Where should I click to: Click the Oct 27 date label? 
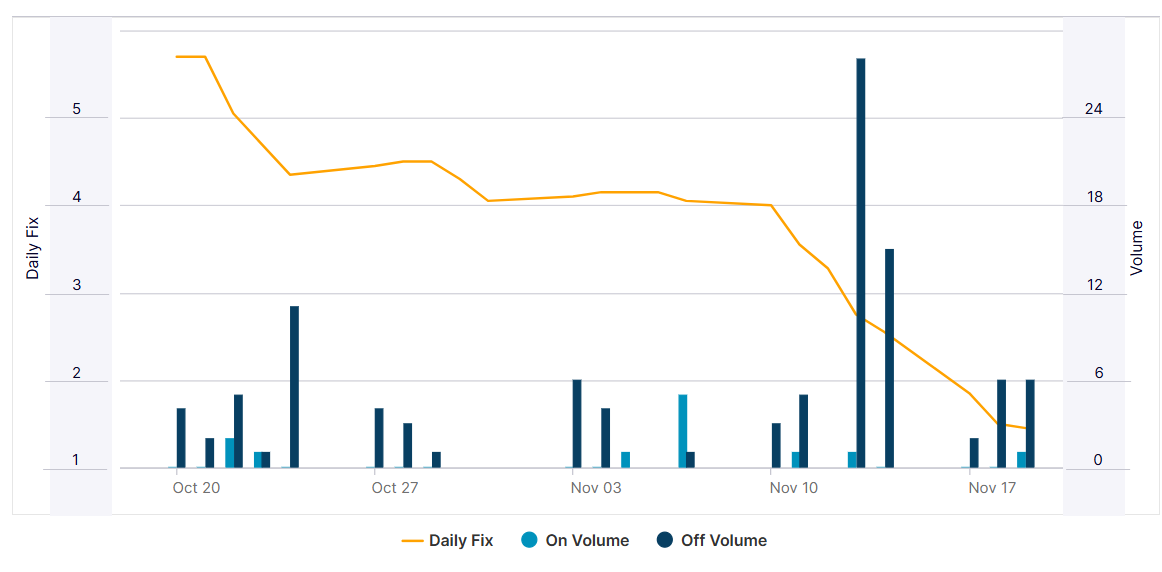coord(395,488)
